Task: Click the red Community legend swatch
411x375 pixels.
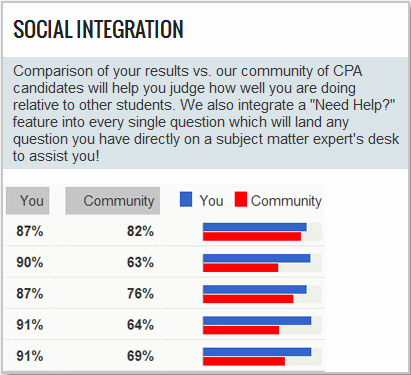Action: click(241, 199)
